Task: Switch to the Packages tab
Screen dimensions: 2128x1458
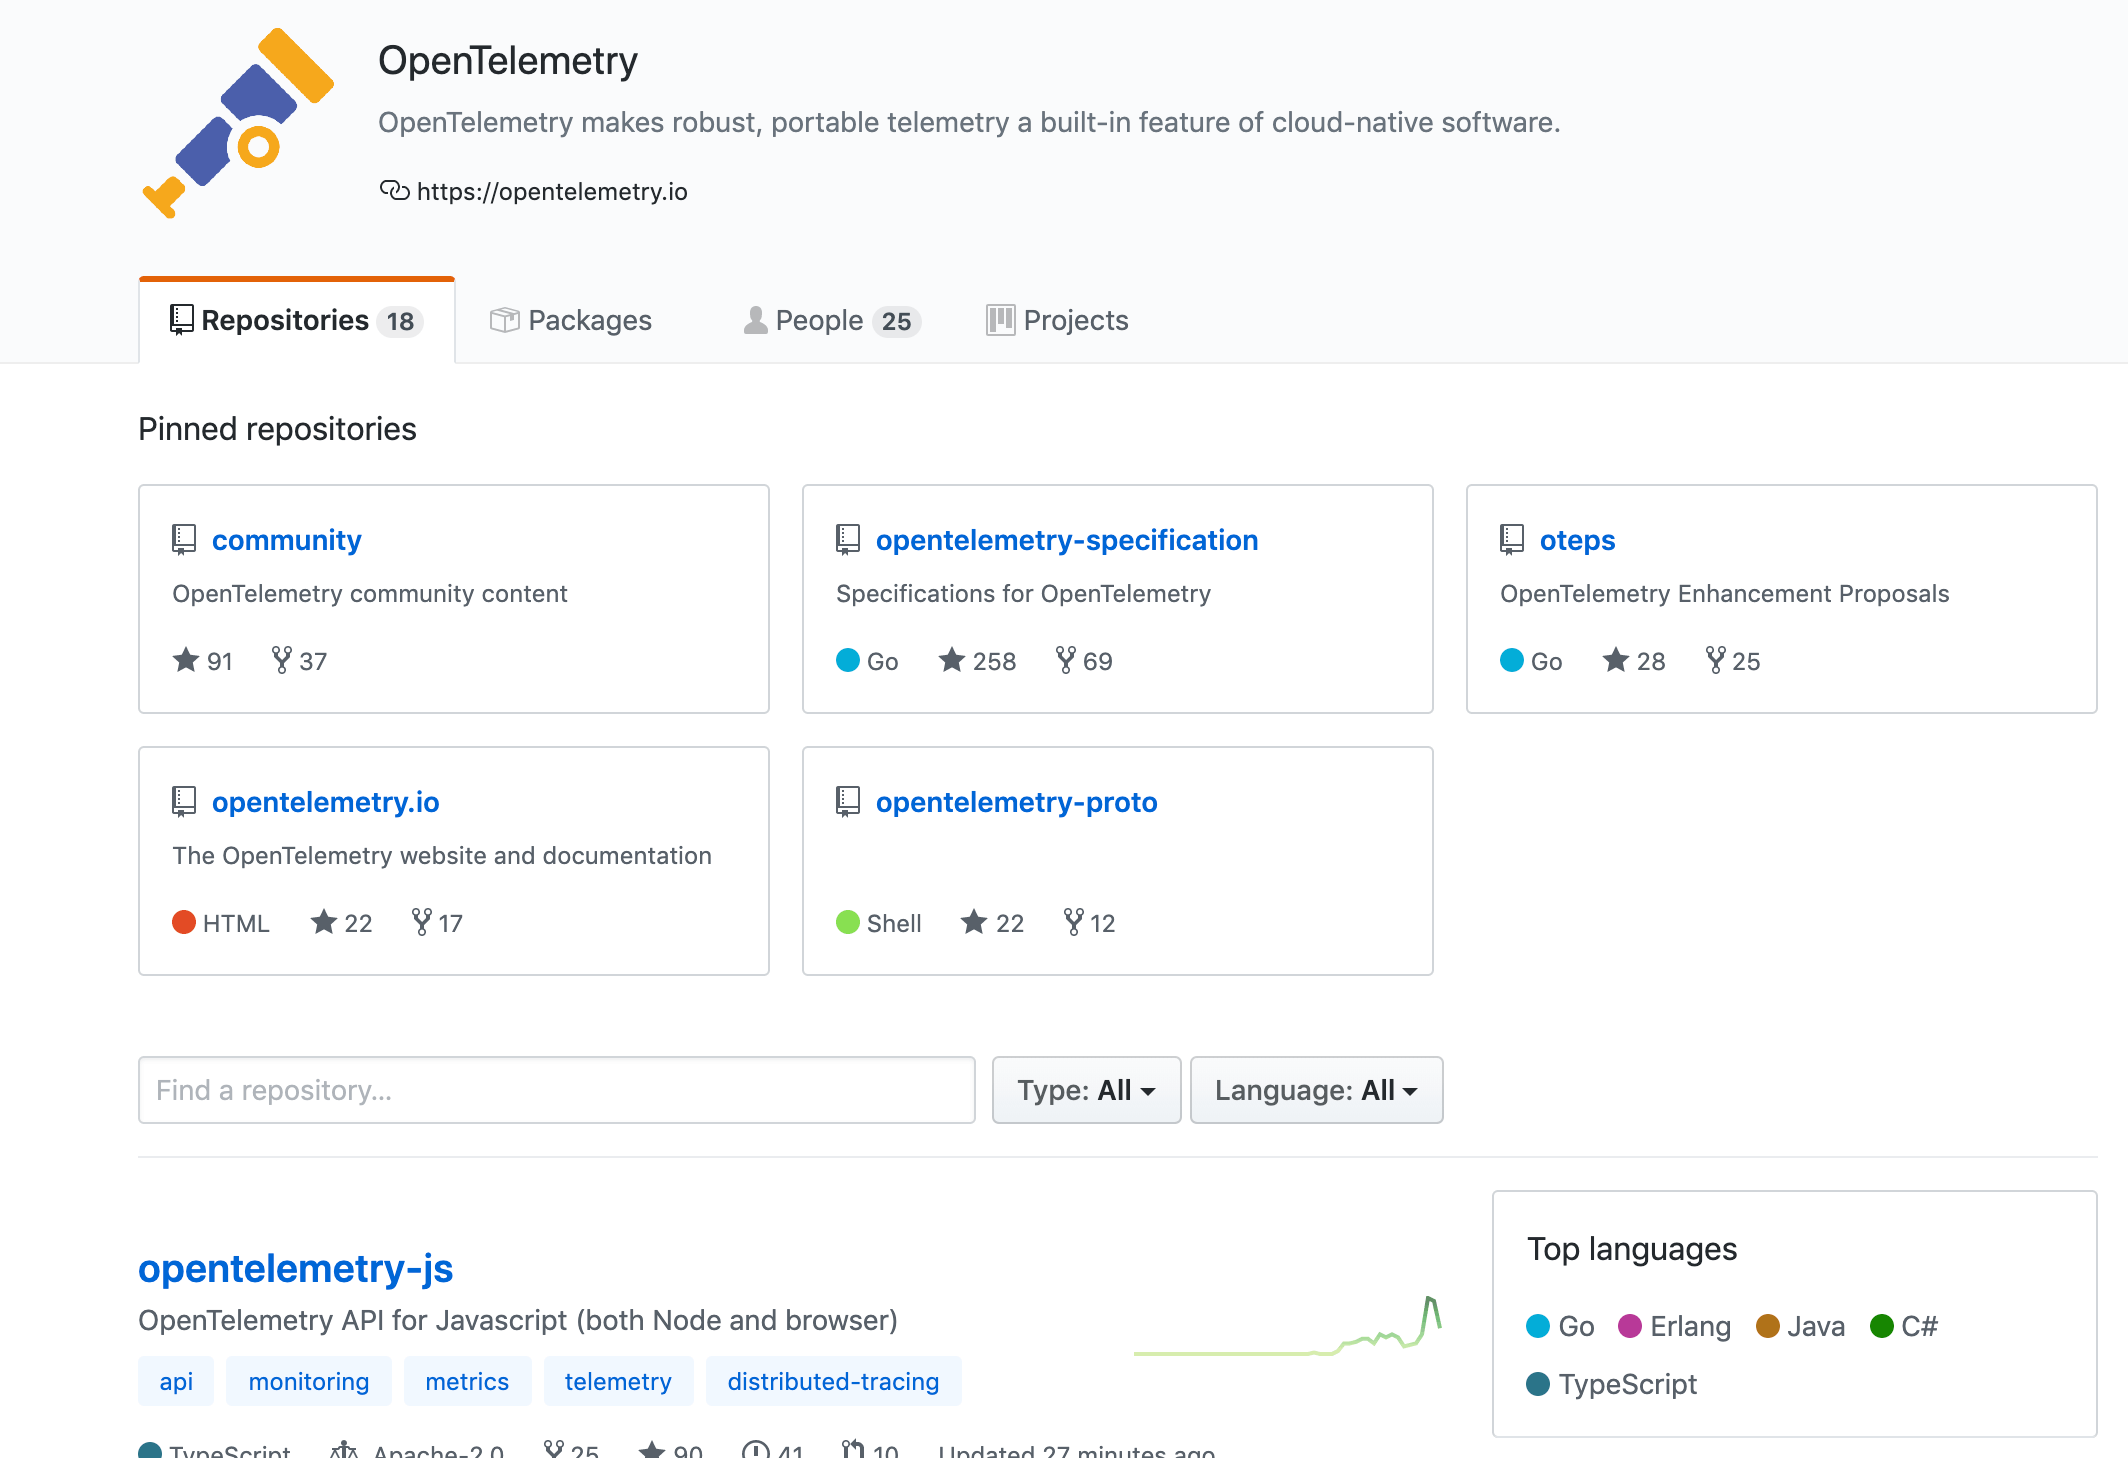Action: (x=571, y=320)
